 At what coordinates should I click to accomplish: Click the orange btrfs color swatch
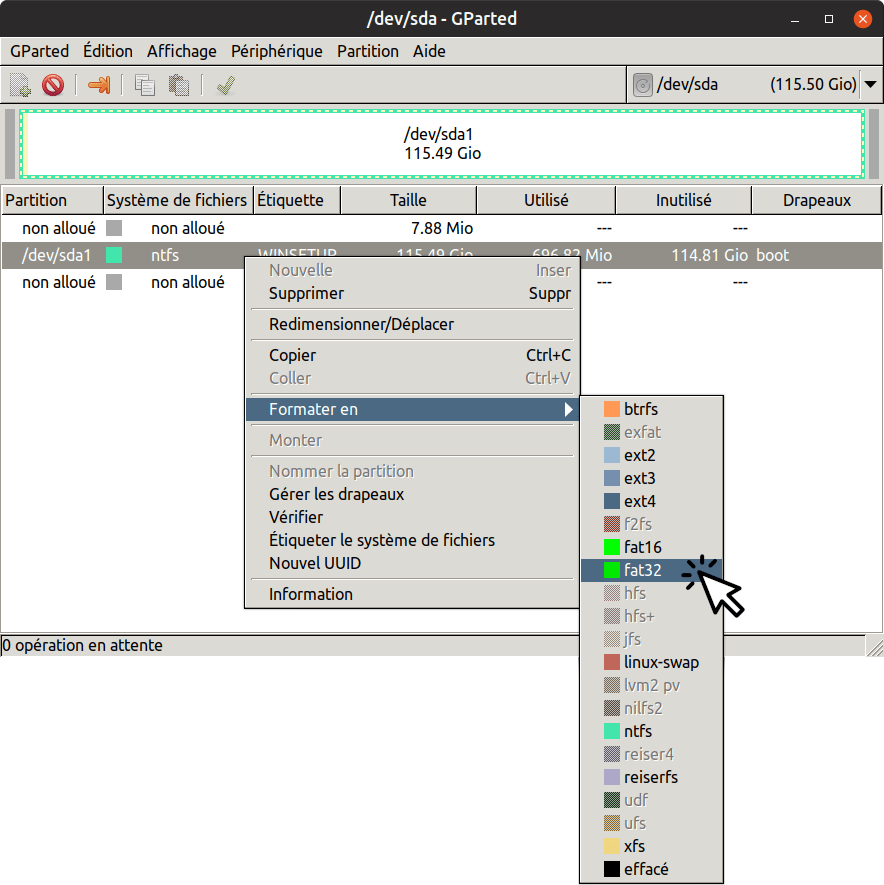pos(612,409)
